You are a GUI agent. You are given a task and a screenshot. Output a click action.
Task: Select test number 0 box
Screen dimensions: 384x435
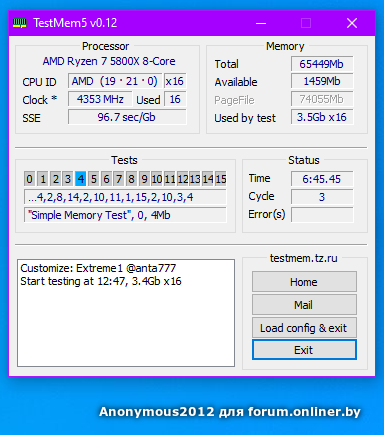coord(30,179)
